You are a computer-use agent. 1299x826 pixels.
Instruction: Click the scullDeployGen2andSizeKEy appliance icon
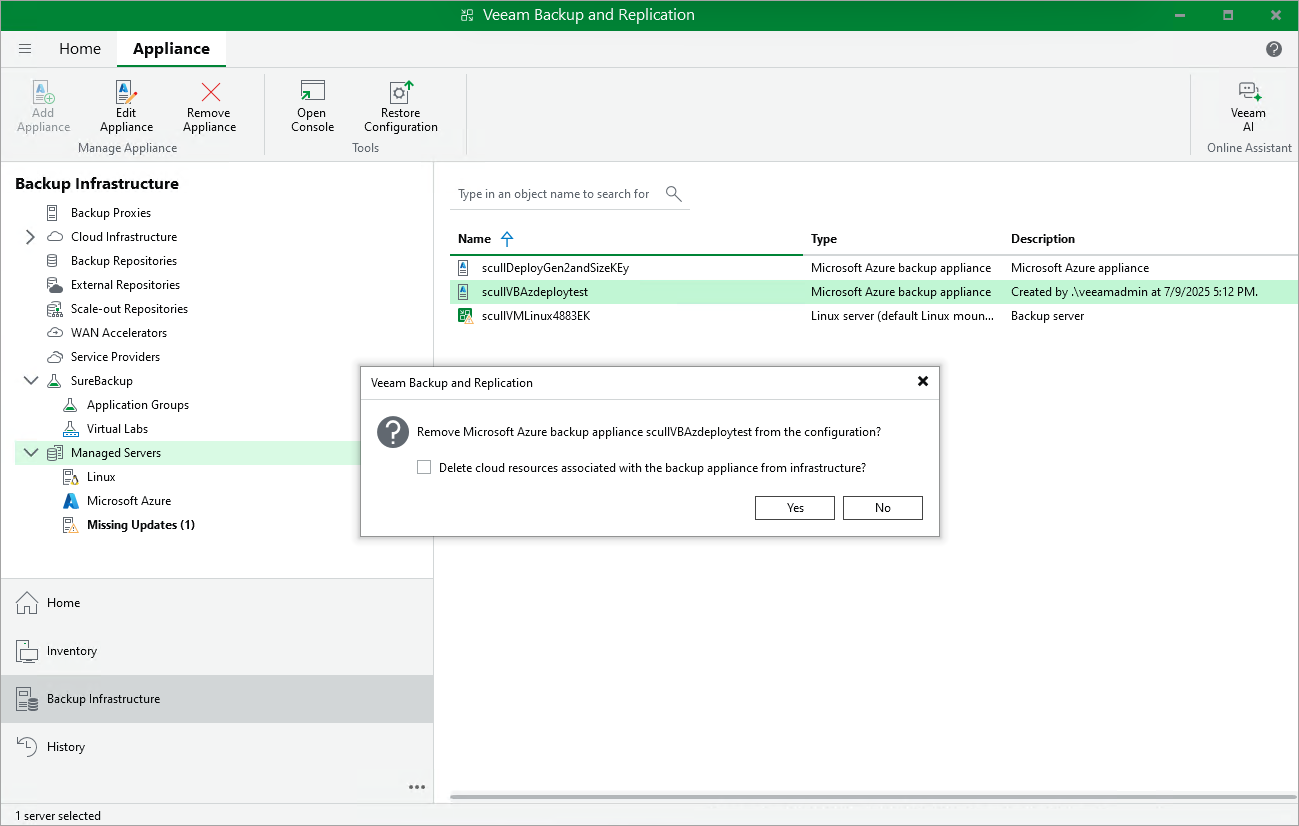click(x=464, y=268)
